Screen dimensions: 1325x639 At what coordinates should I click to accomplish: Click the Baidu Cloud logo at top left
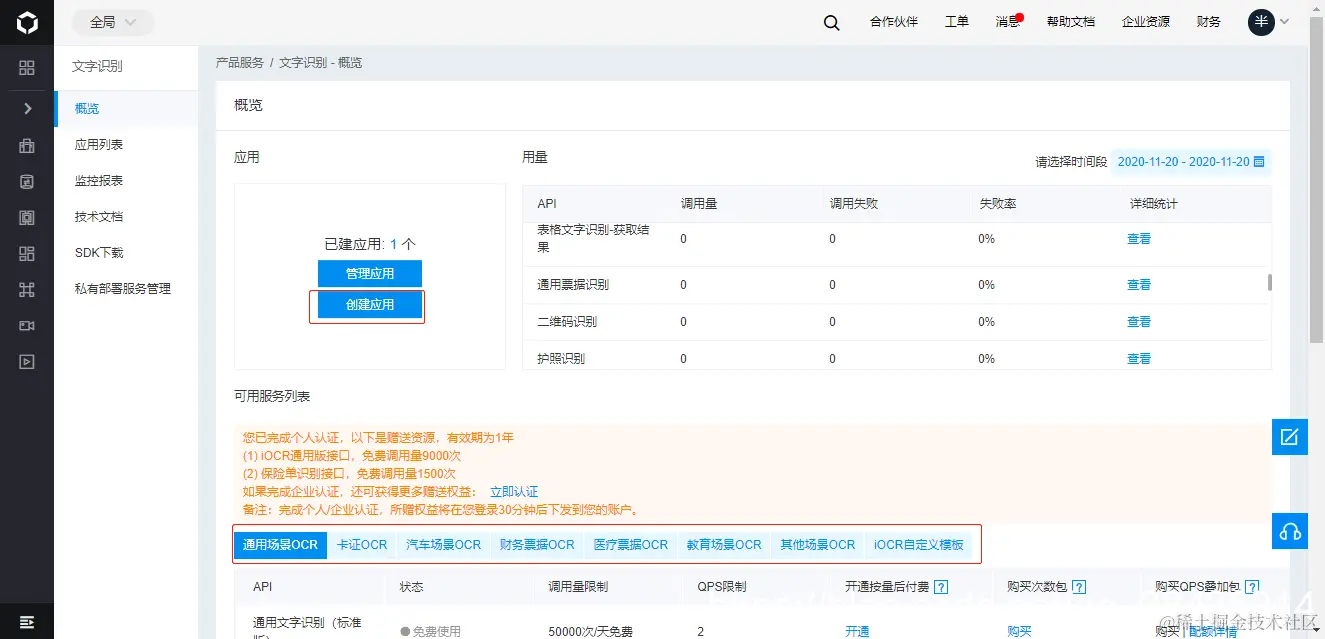pos(26,21)
